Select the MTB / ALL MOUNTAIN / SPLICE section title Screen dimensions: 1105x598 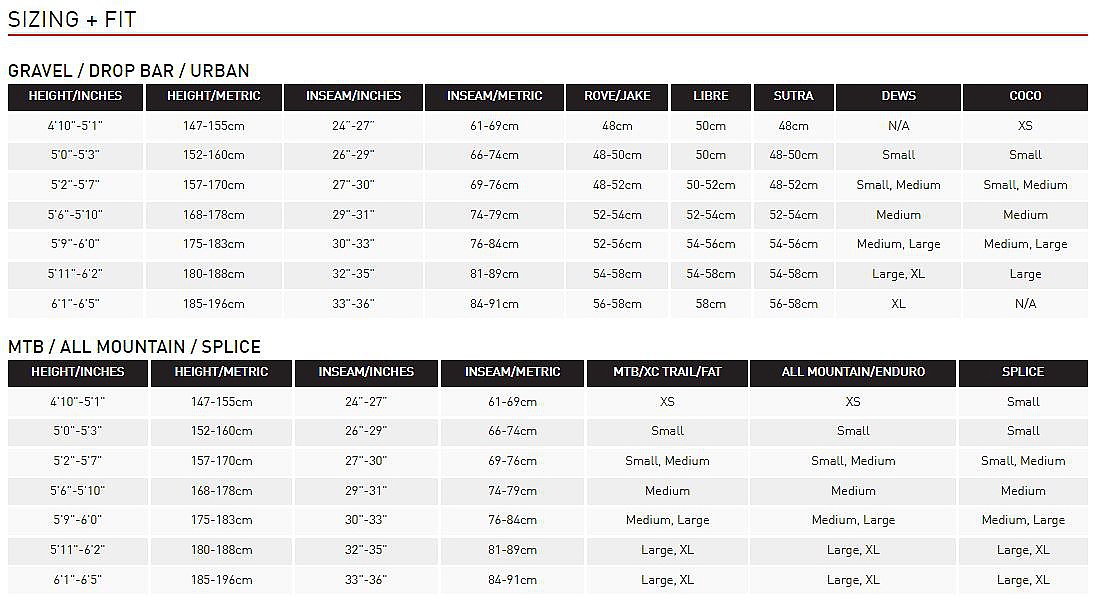(134, 347)
